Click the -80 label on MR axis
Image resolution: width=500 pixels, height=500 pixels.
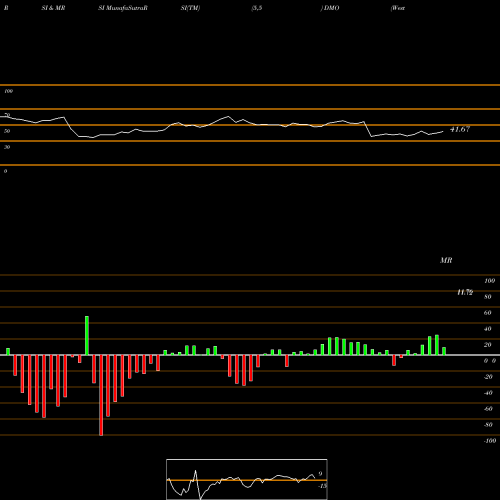[488, 425]
